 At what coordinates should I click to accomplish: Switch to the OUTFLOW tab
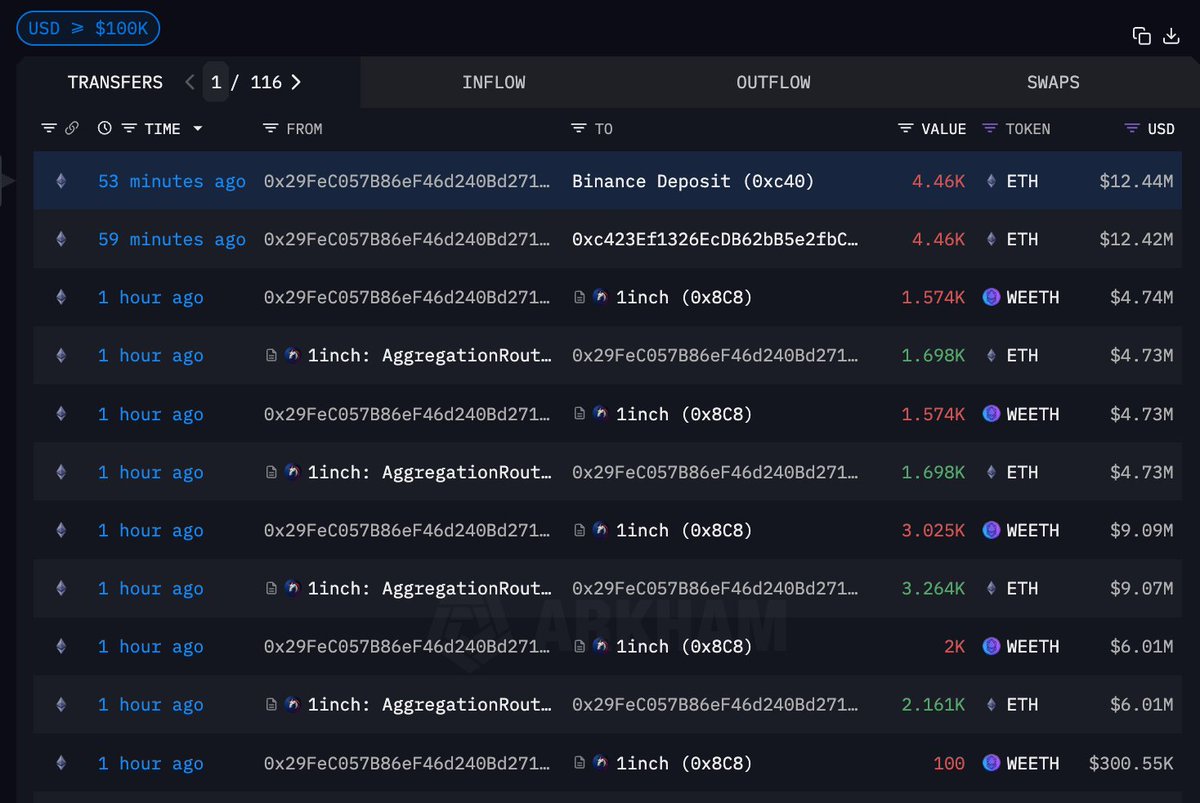click(x=773, y=82)
